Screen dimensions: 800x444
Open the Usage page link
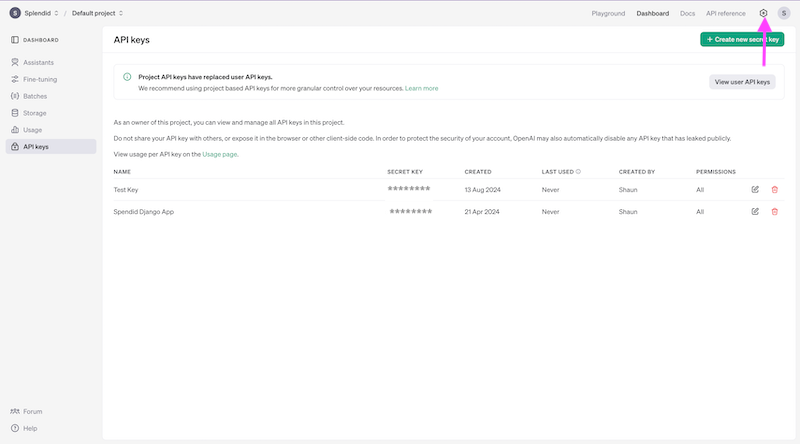point(219,154)
